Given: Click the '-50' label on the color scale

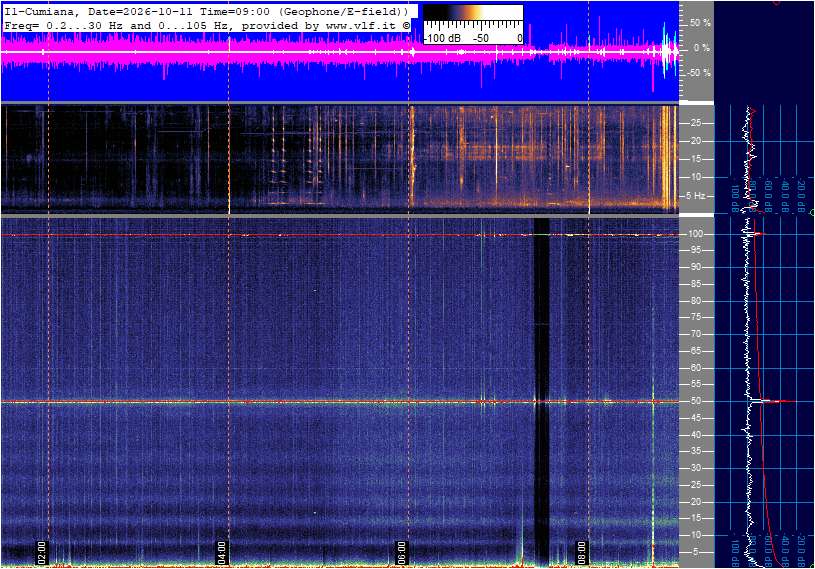Looking at the screenshot, I should [x=481, y=38].
